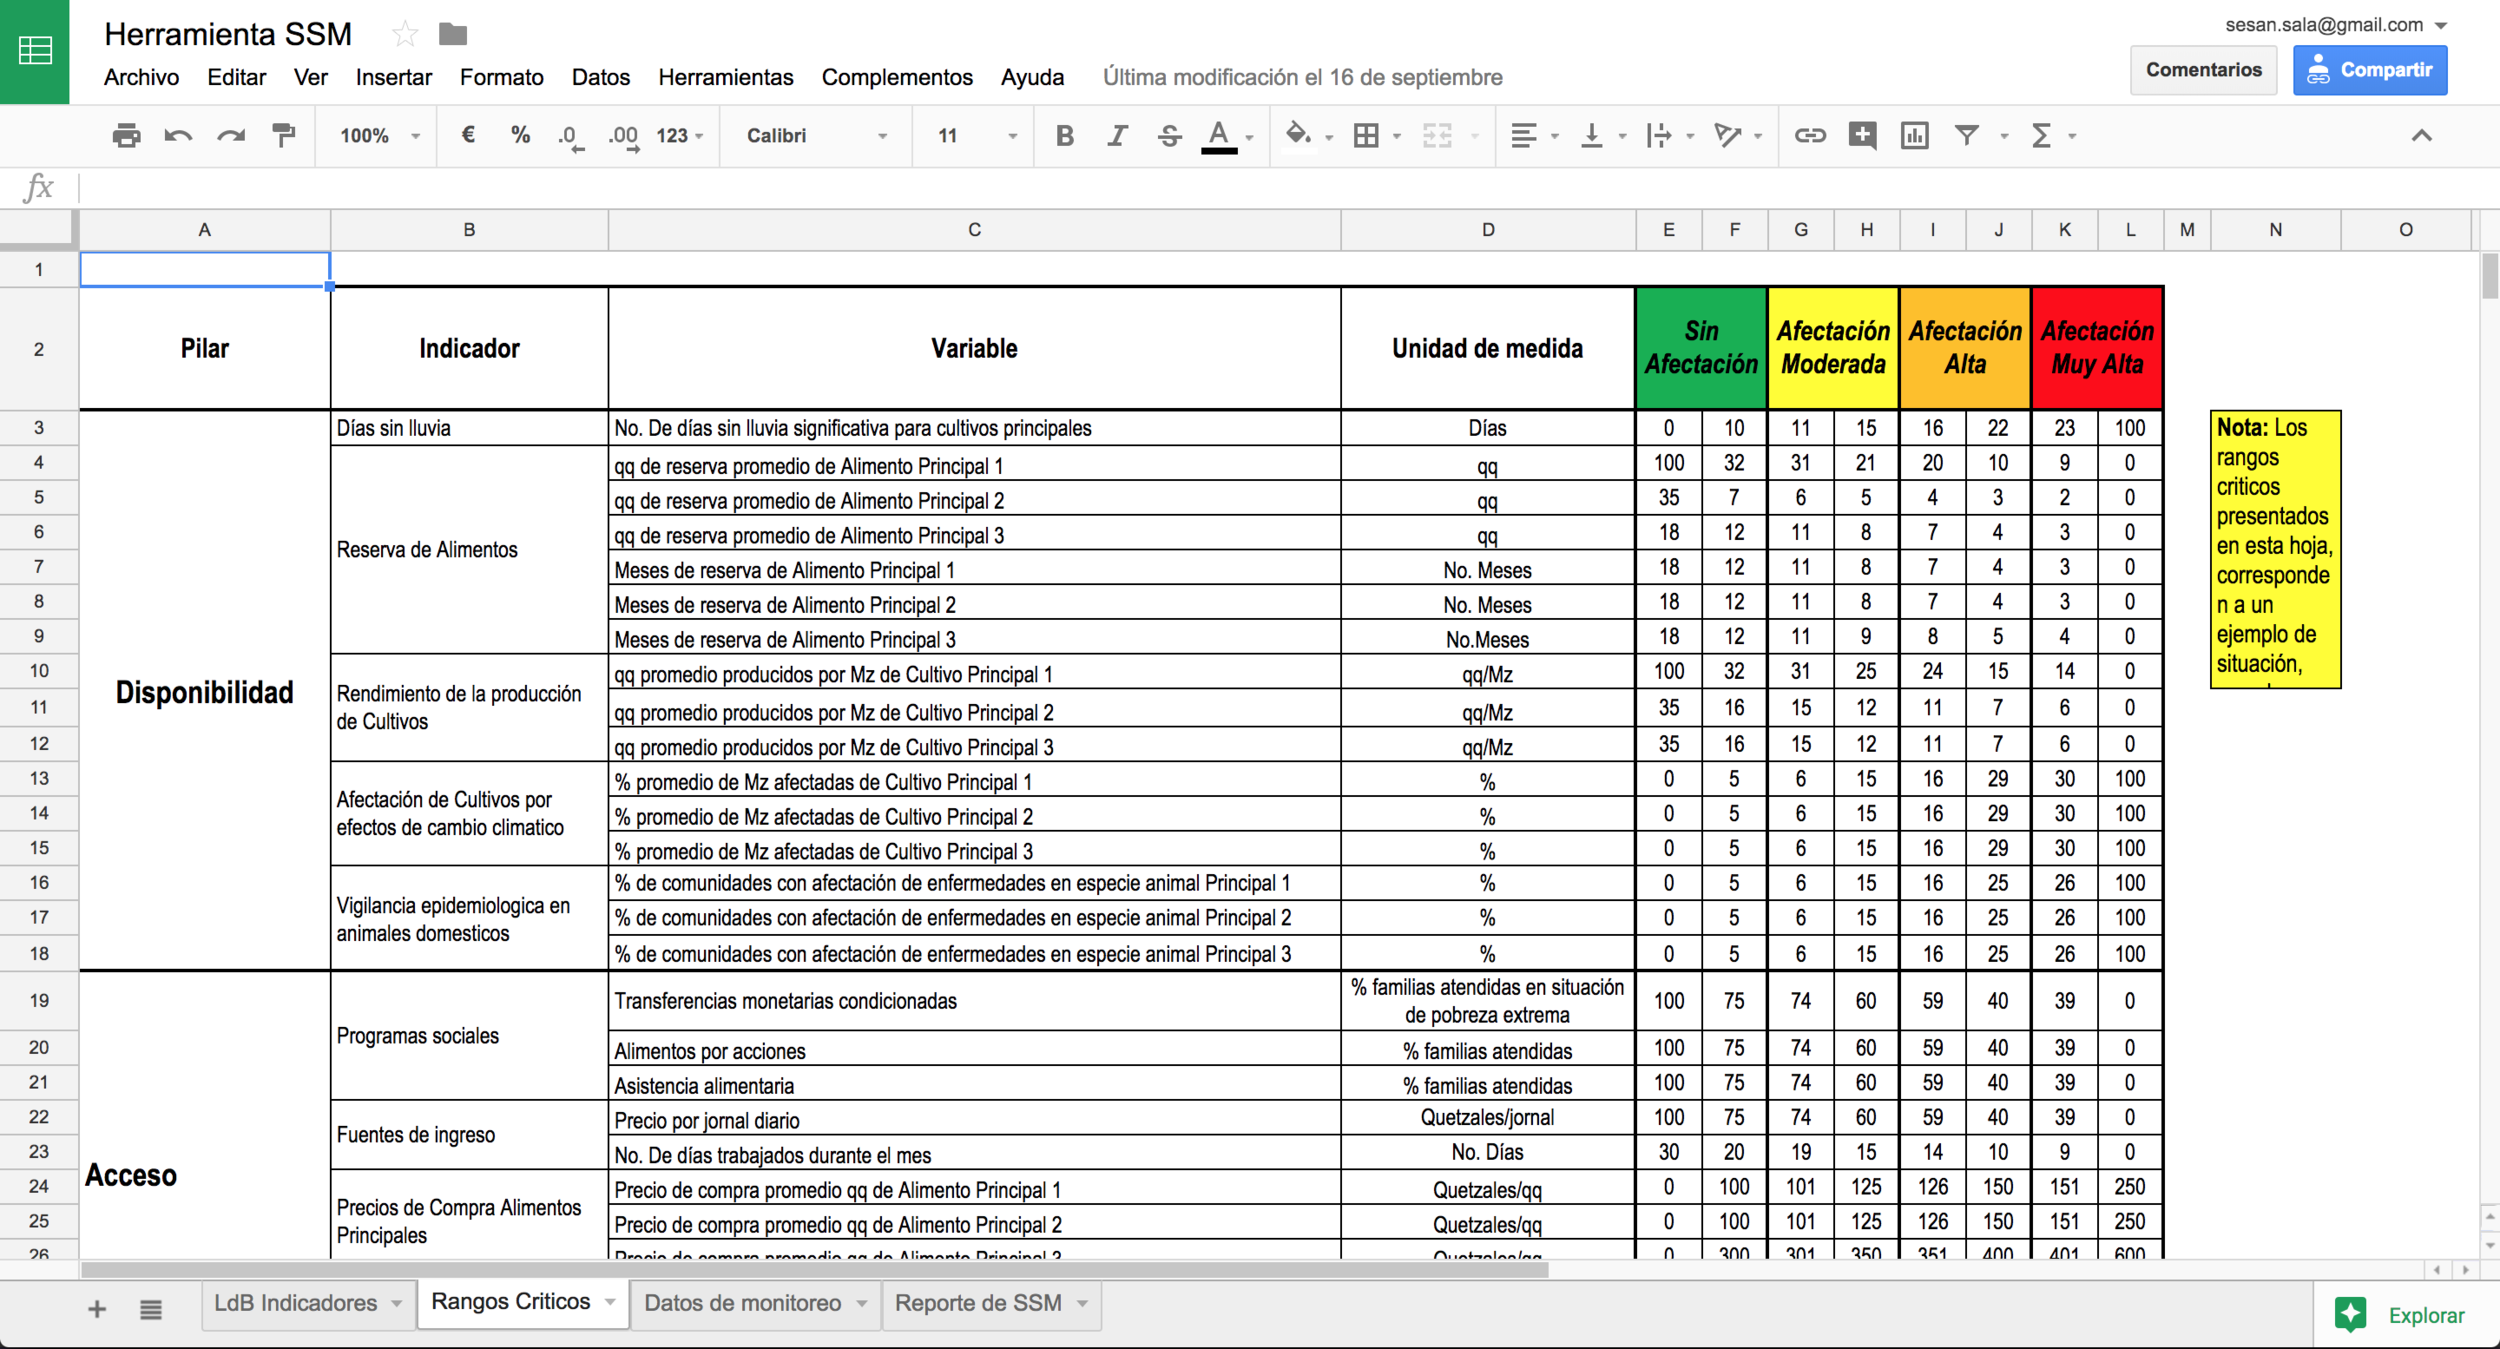Click the Afectación Muy Alta red header
Viewport: 2500px width, 1349px height.
(2097, 348)
